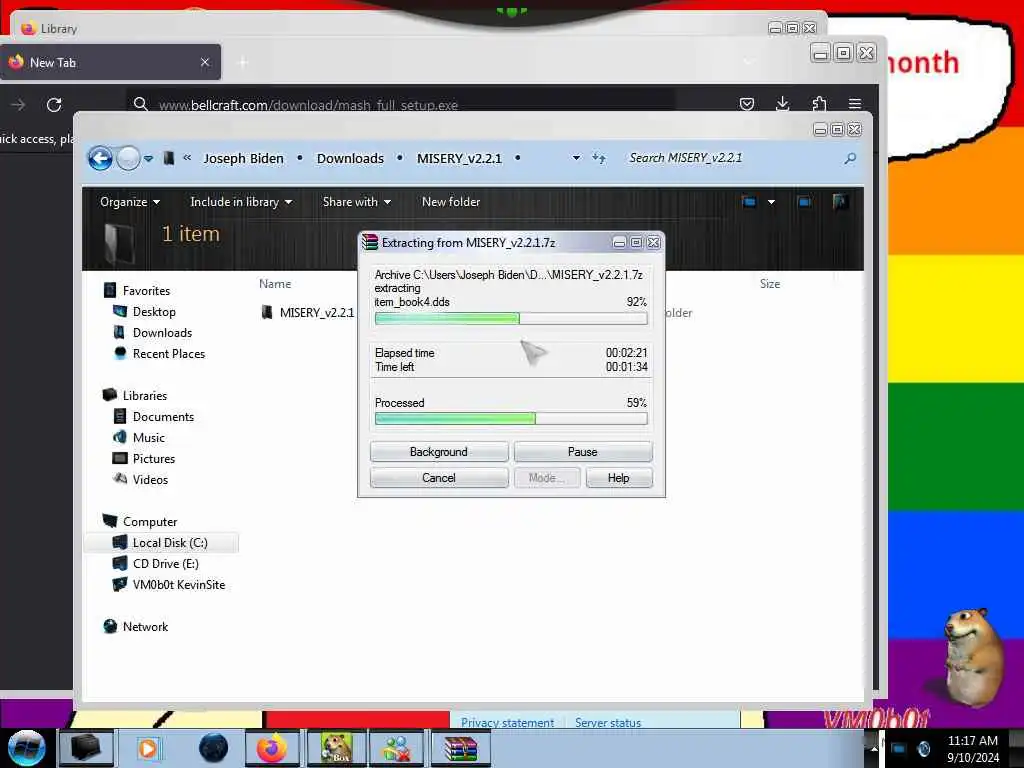Open Pocket icon in Firefox toolbar
The height and width of the screenshot is (768, 1024).
click(x=747, y=104)
